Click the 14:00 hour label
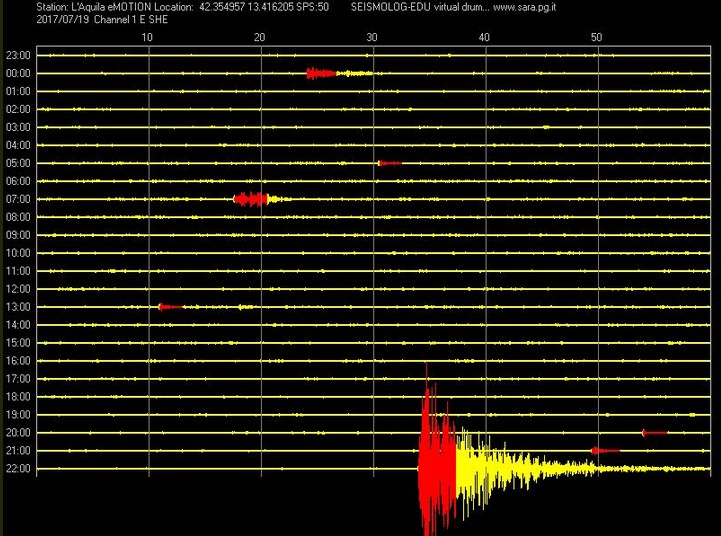 [x=18, y=325]
